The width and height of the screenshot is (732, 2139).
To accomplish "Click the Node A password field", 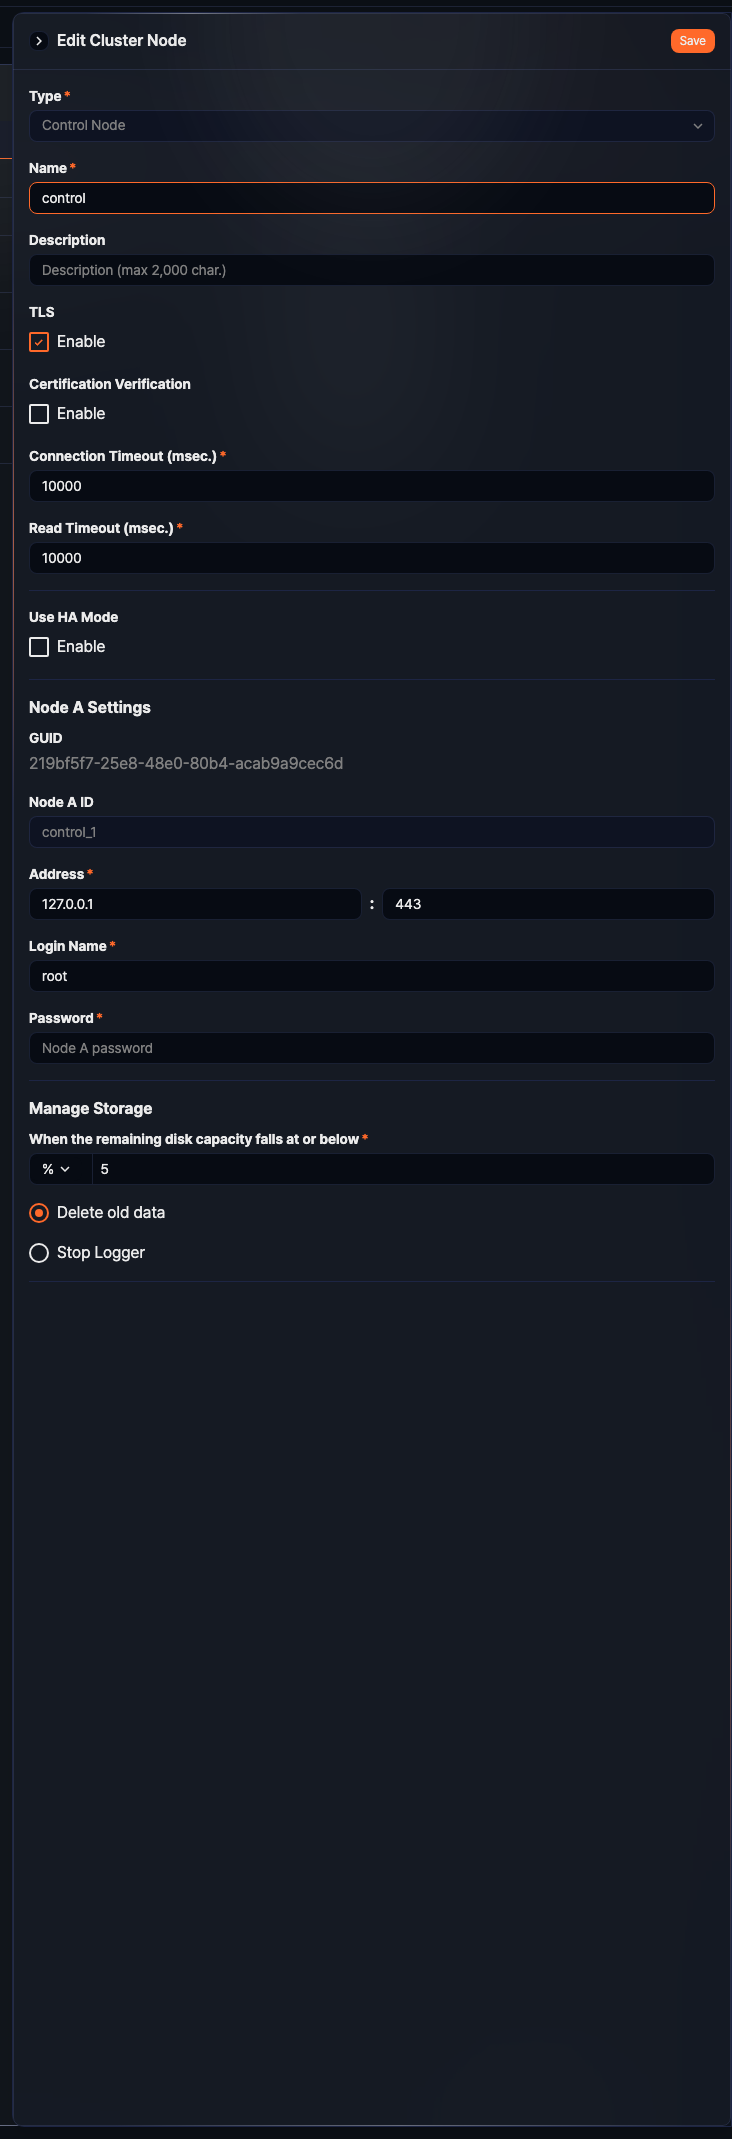I will pyautogui.click(x=371, y=1048).
